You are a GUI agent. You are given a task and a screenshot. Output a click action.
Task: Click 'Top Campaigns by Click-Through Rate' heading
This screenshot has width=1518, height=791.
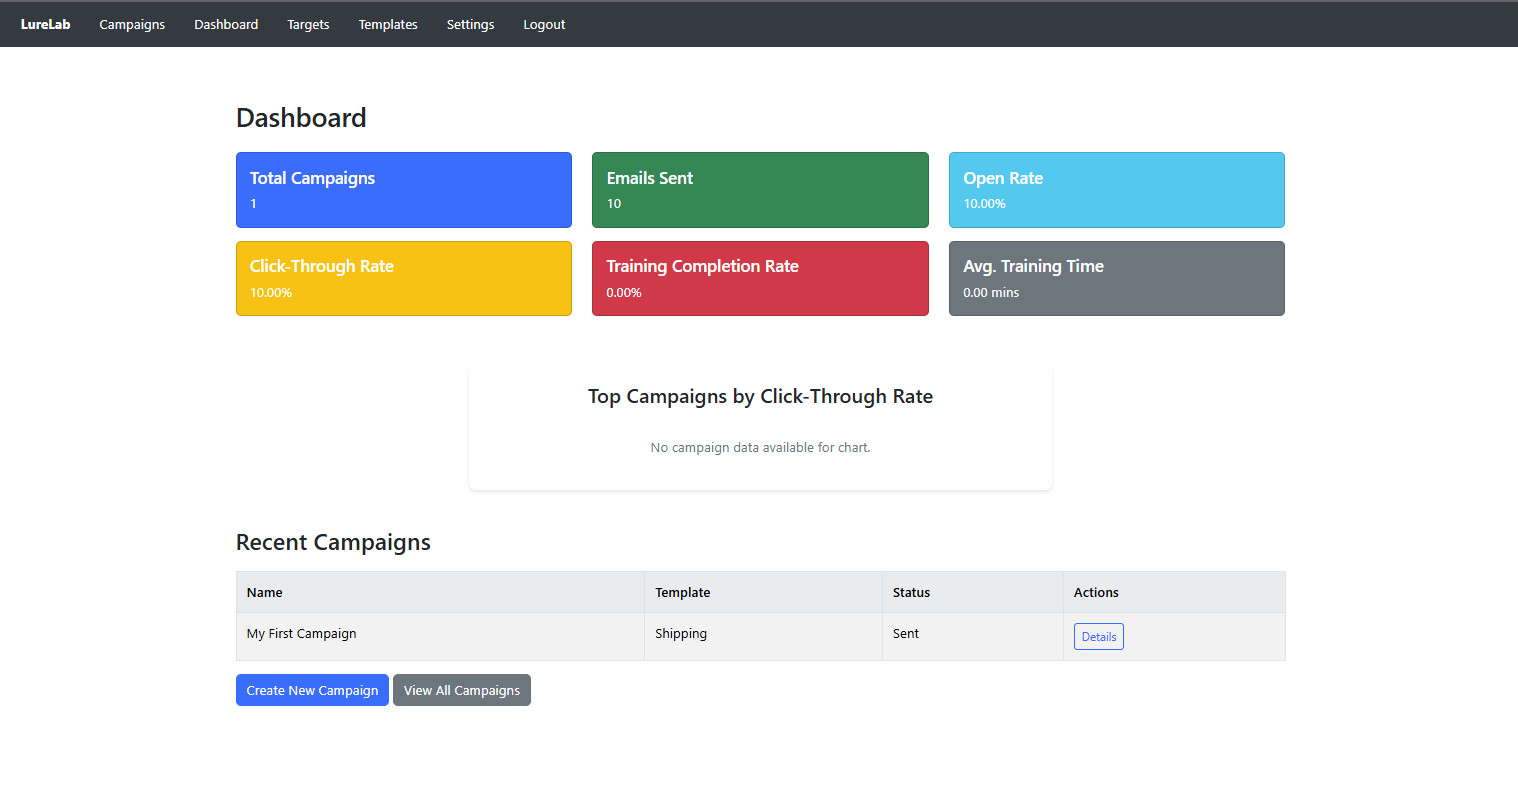click(760, 396)
